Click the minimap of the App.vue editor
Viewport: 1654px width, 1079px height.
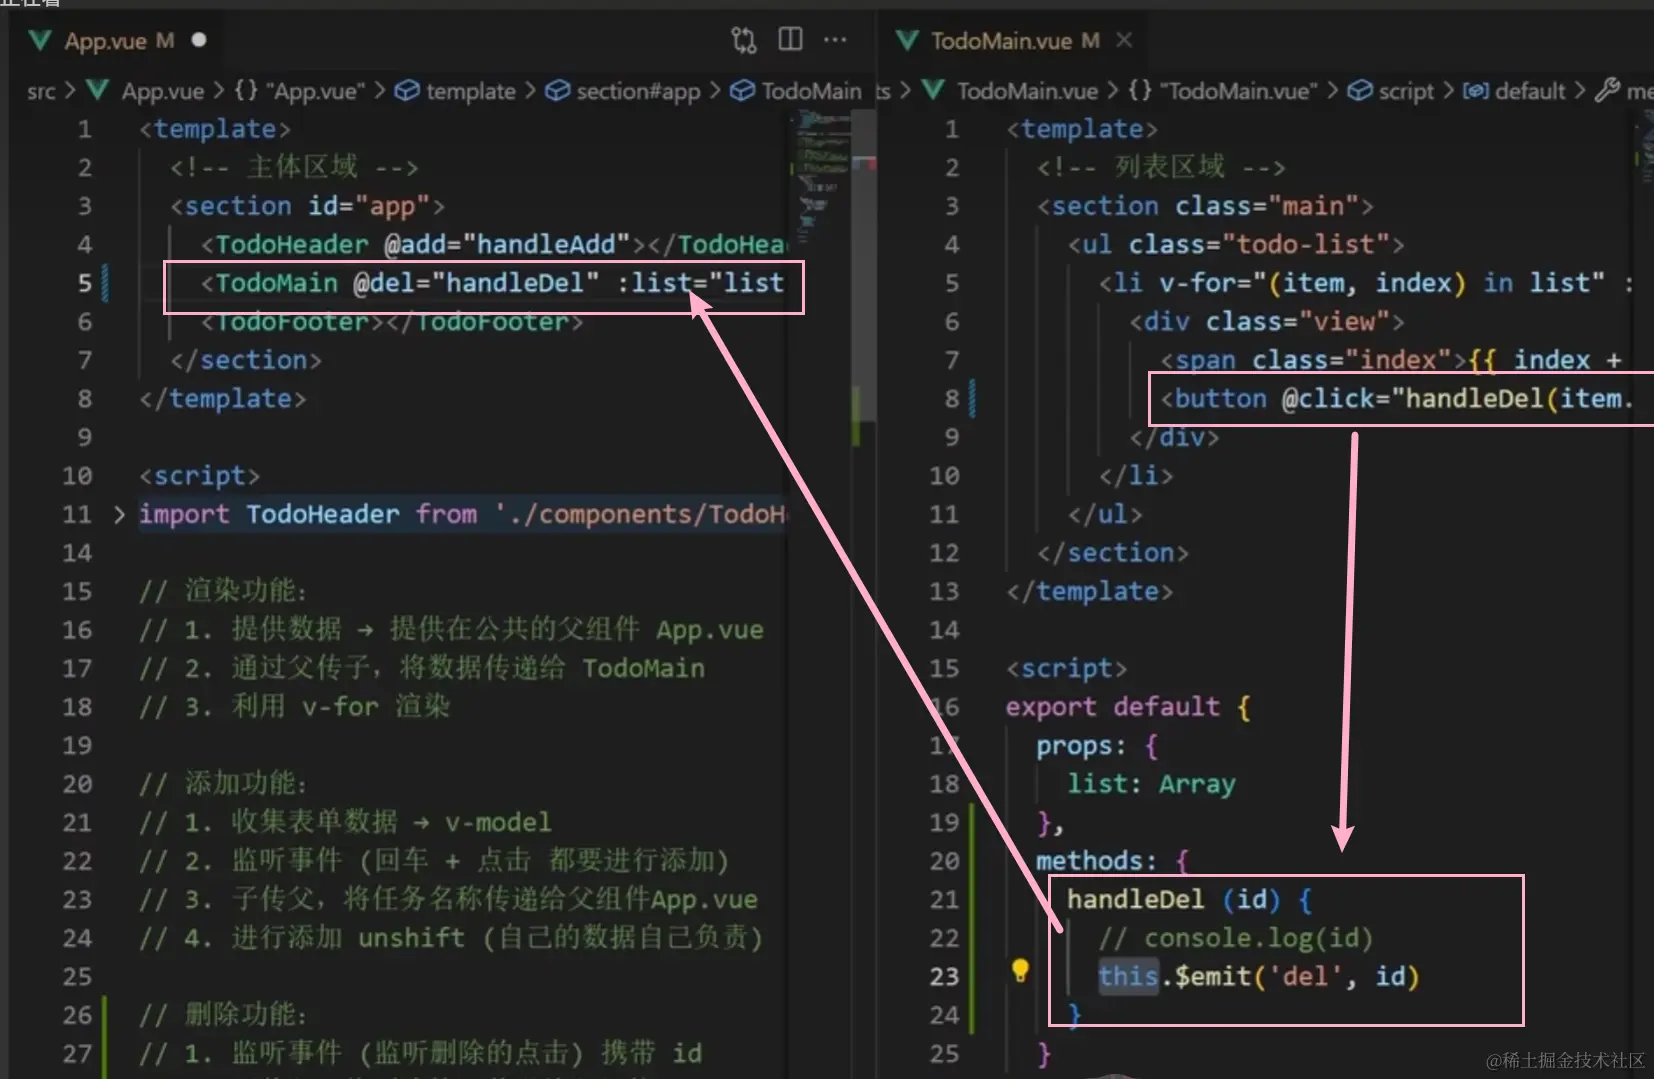(x=822, y=180)
